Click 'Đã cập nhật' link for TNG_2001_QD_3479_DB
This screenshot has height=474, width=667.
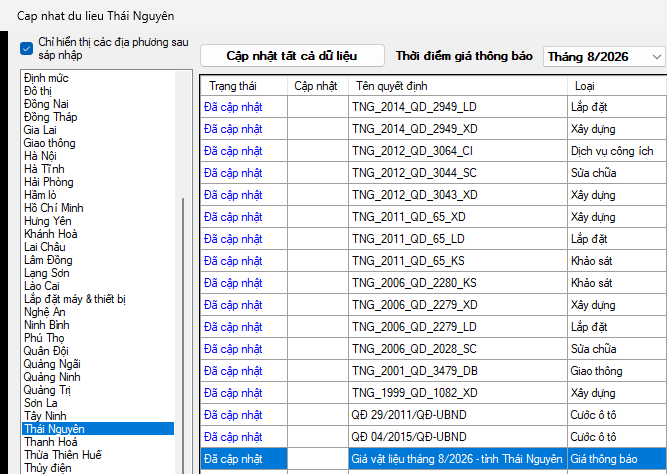tap(233, 371)
